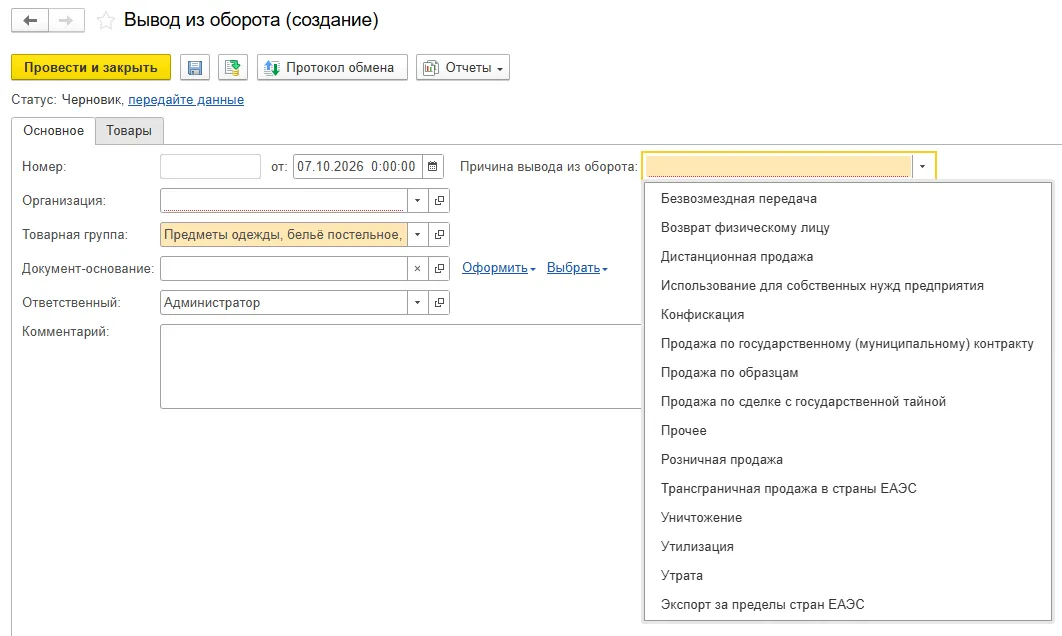
Task: Expand the Ответственный dropdown
Action: pyautogui.click(x=417, y=302)
